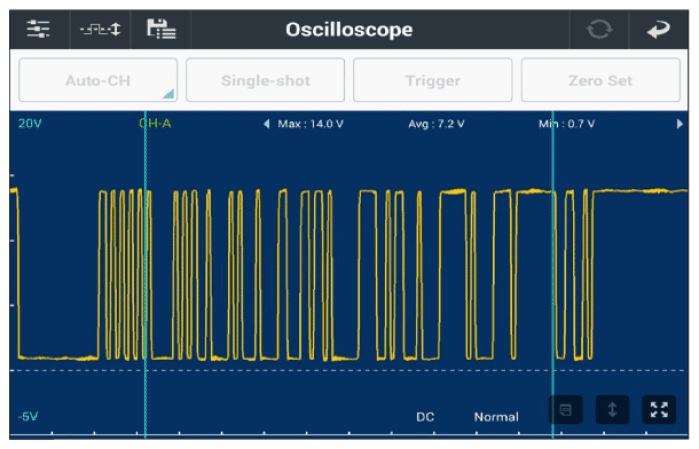The image size is (699, 449).
Task: Click the save waveform data icon
Action: [160, 30]
